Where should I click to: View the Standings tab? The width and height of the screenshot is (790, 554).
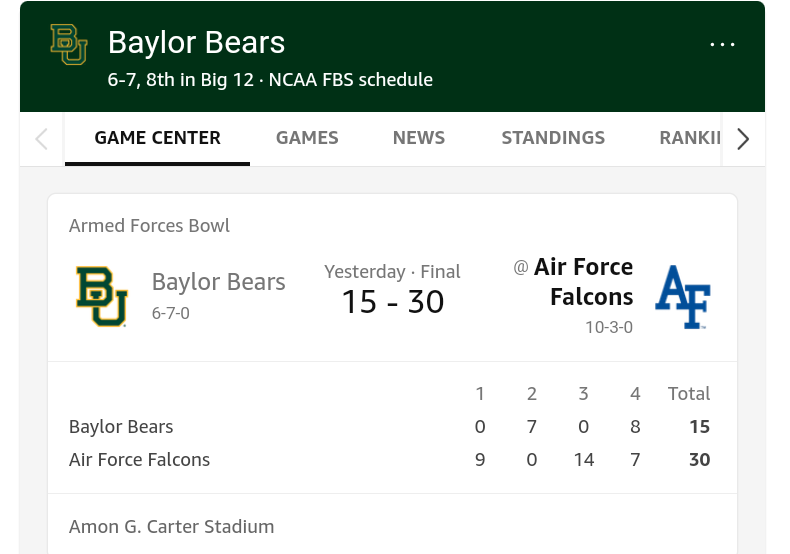pos(553,138)
